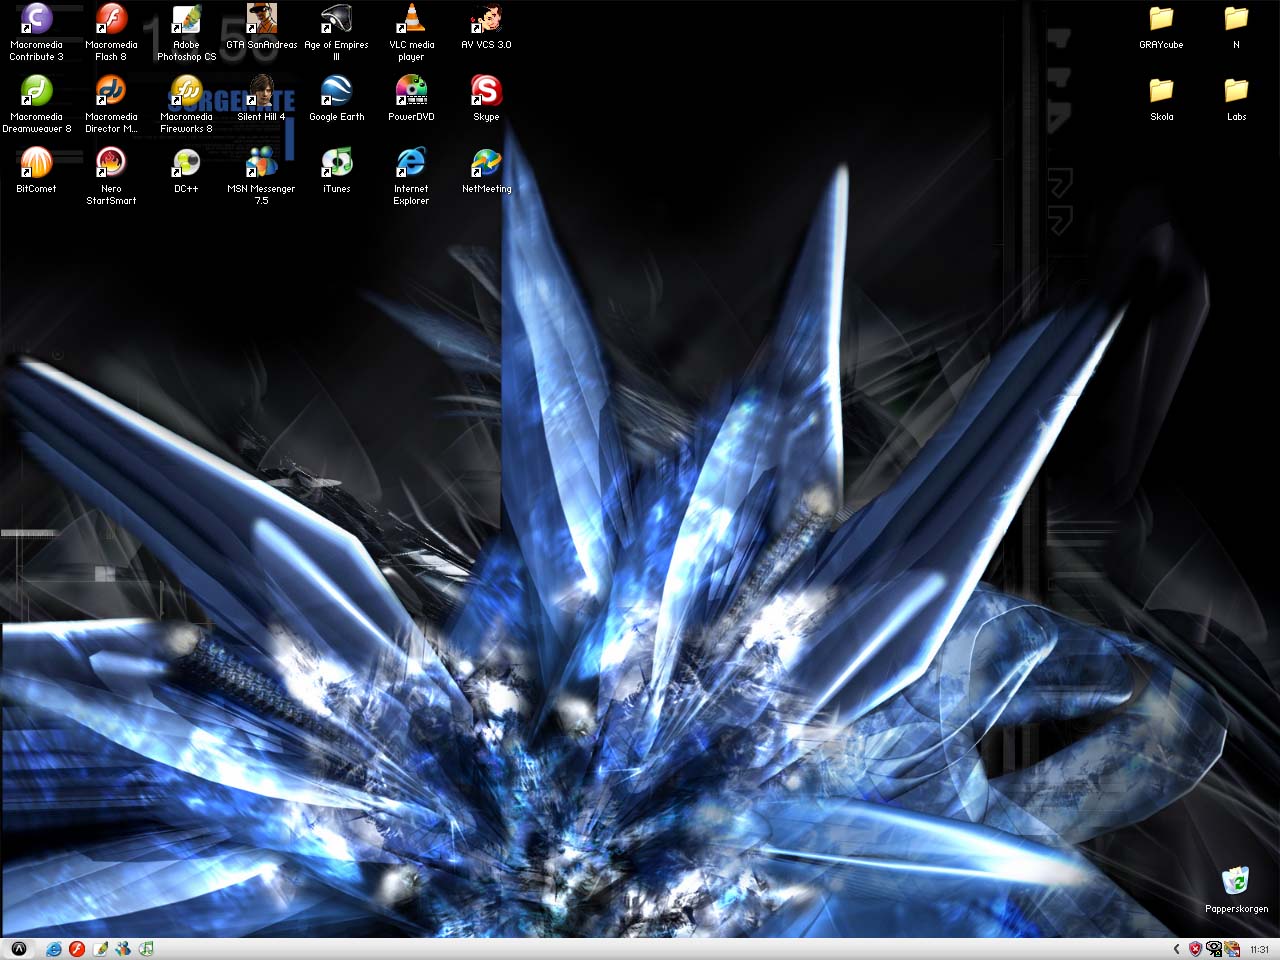Select the Skype desktop icon
Viewport: 1280px width, 960px height.
[486, 99]
